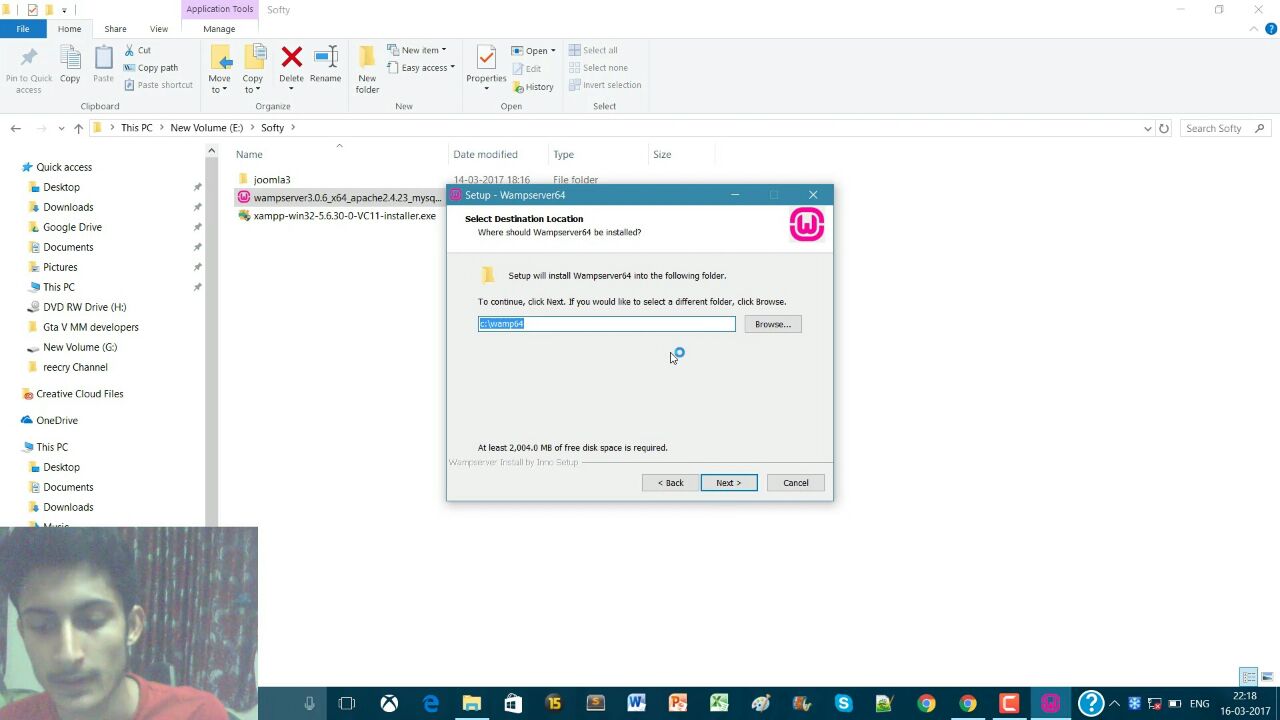The image size is (1280, 720).
Task: Open Pictures in Quick access
Action: click(x=60, y=267)
